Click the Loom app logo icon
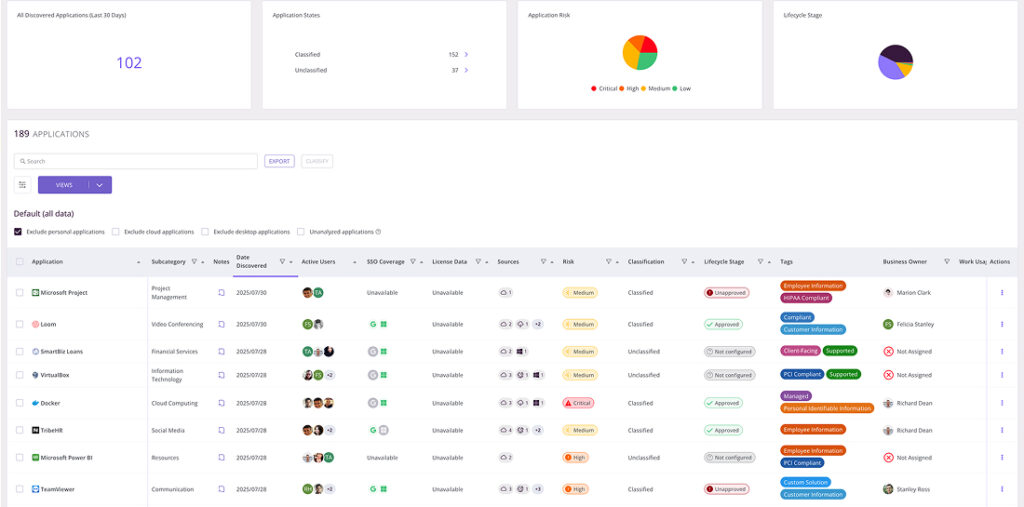 click(x=36, y=324)
